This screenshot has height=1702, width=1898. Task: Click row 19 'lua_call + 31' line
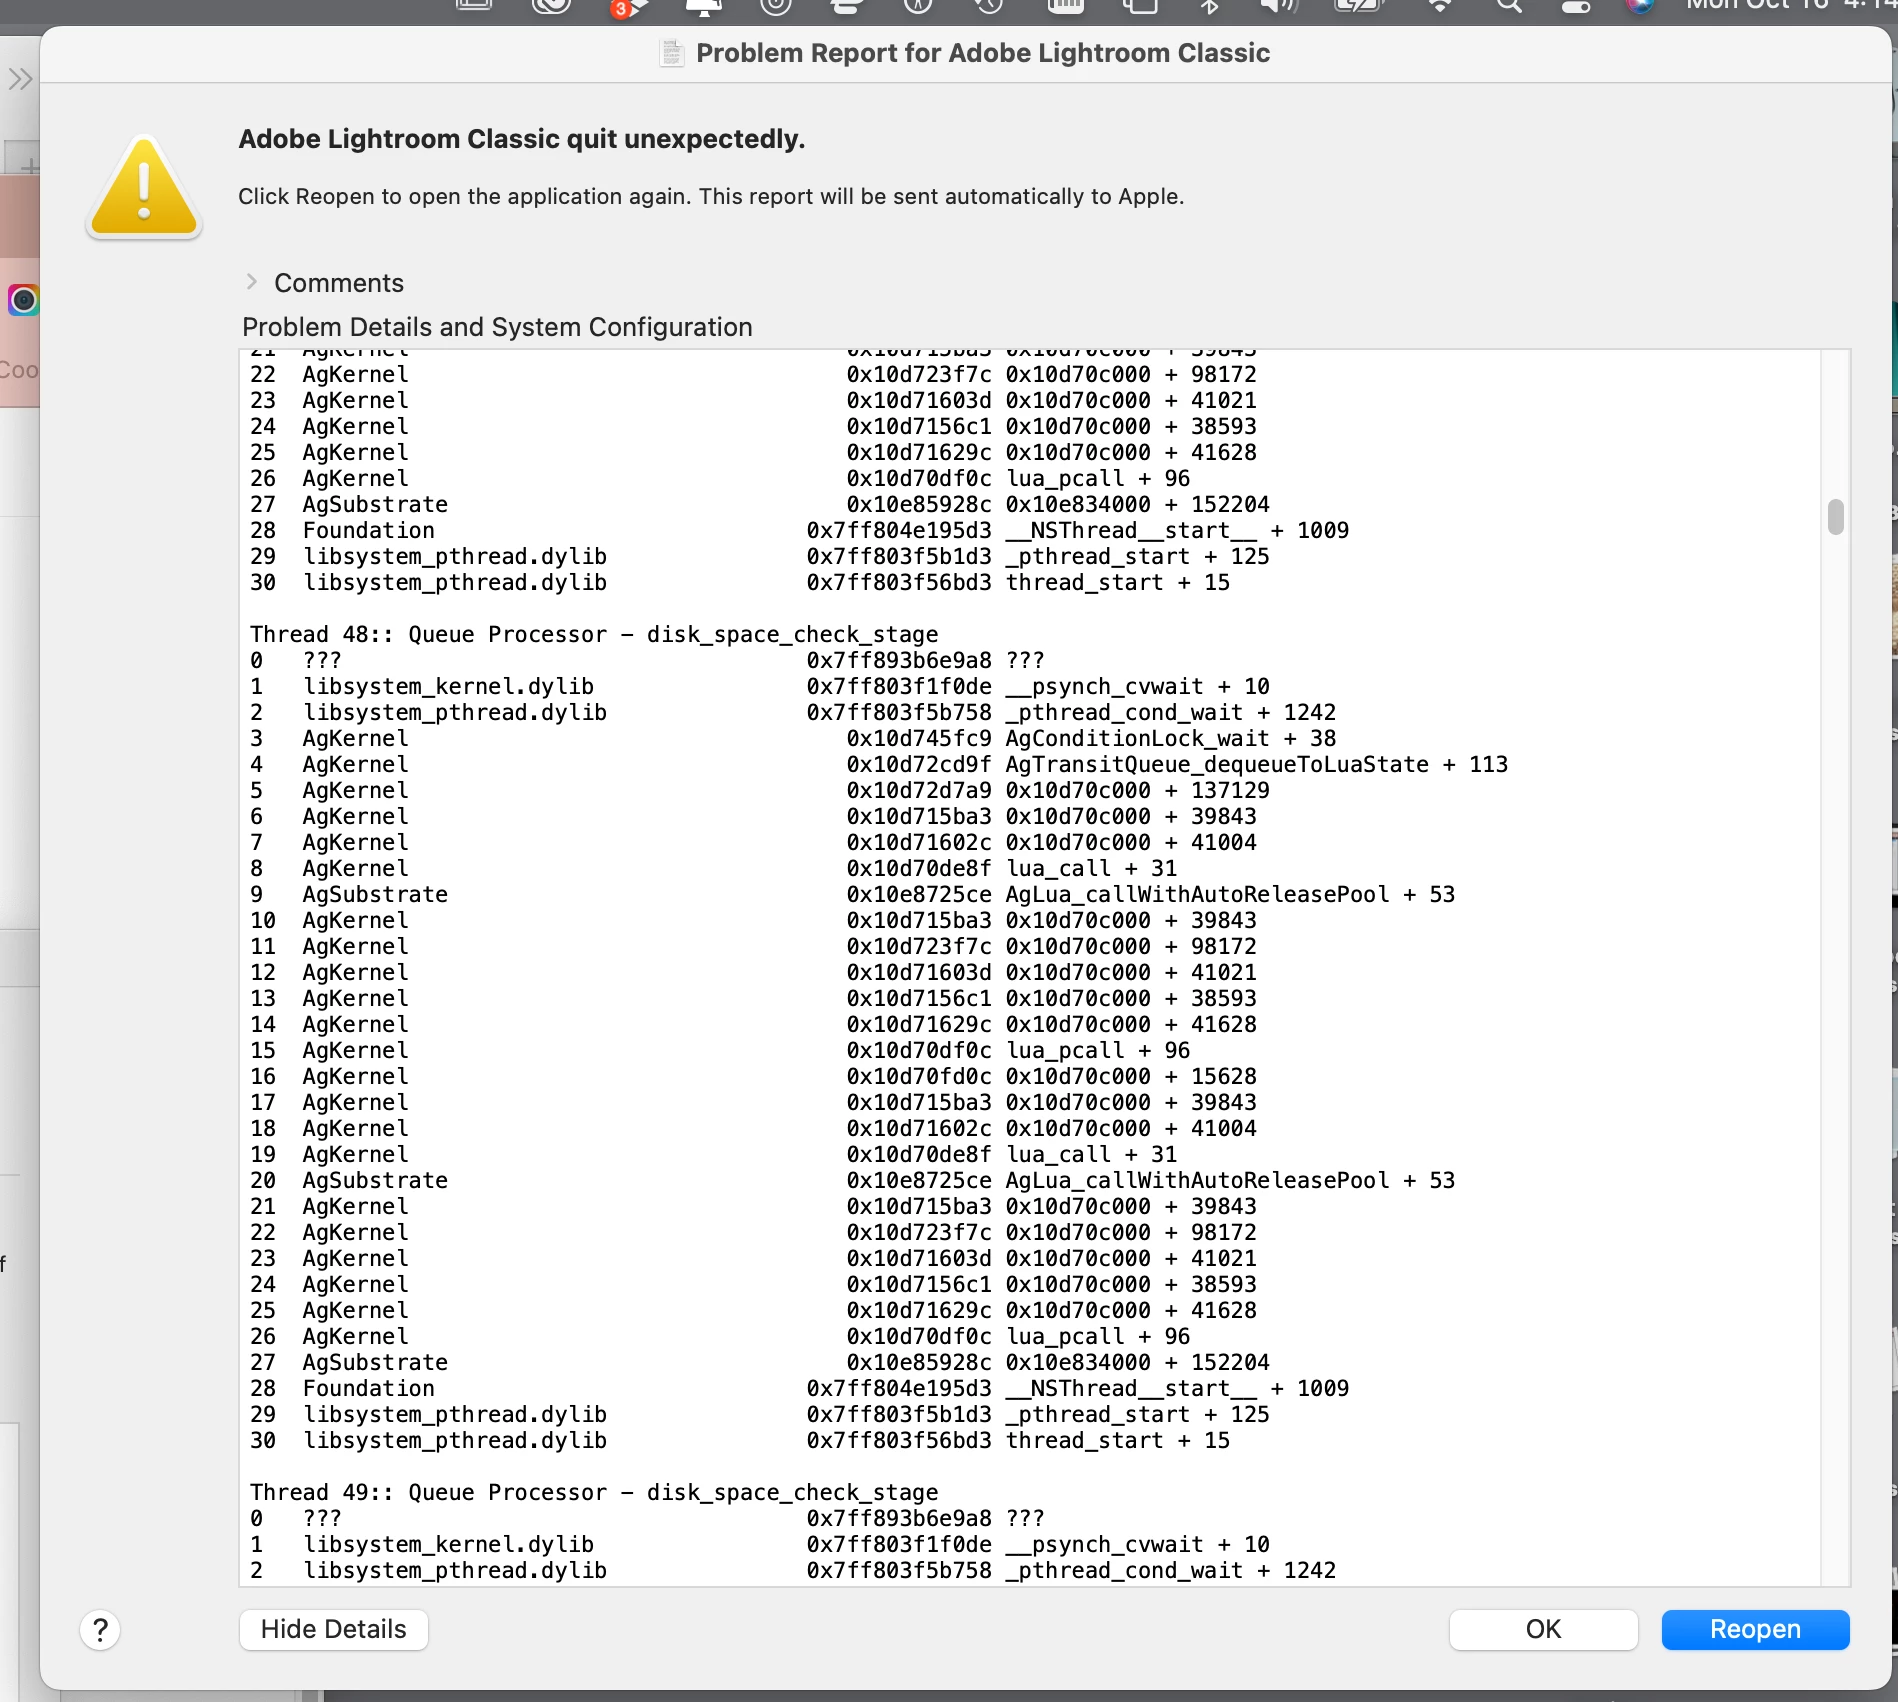(x=713, y=1154)
